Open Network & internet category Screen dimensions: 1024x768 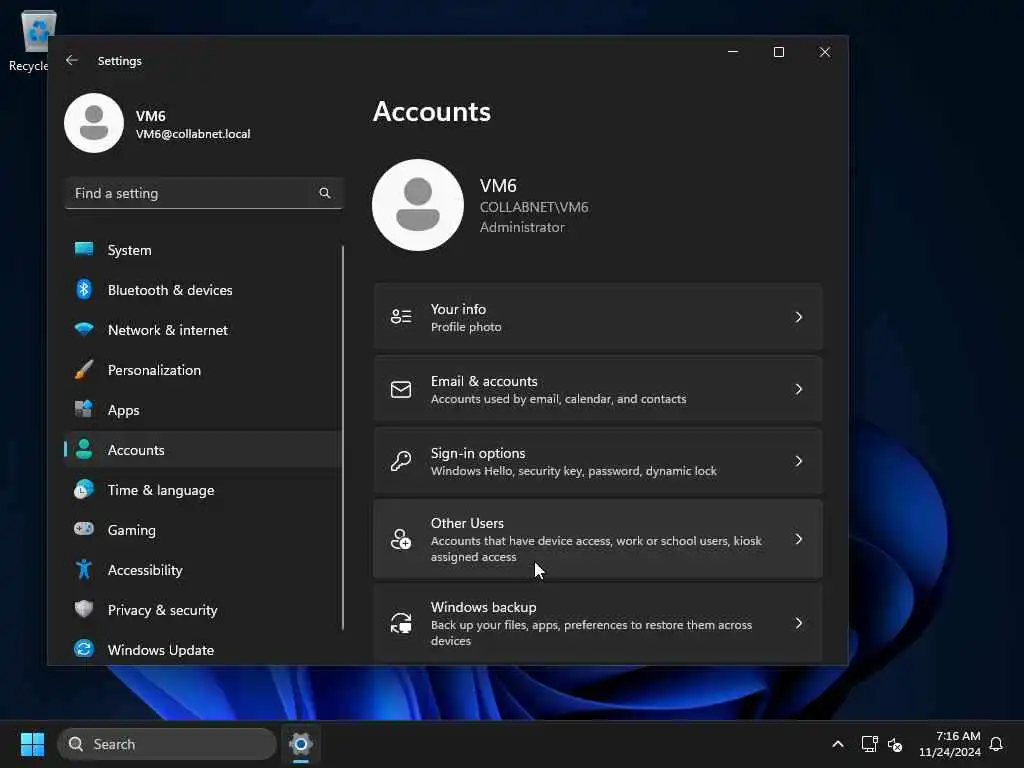203,329
